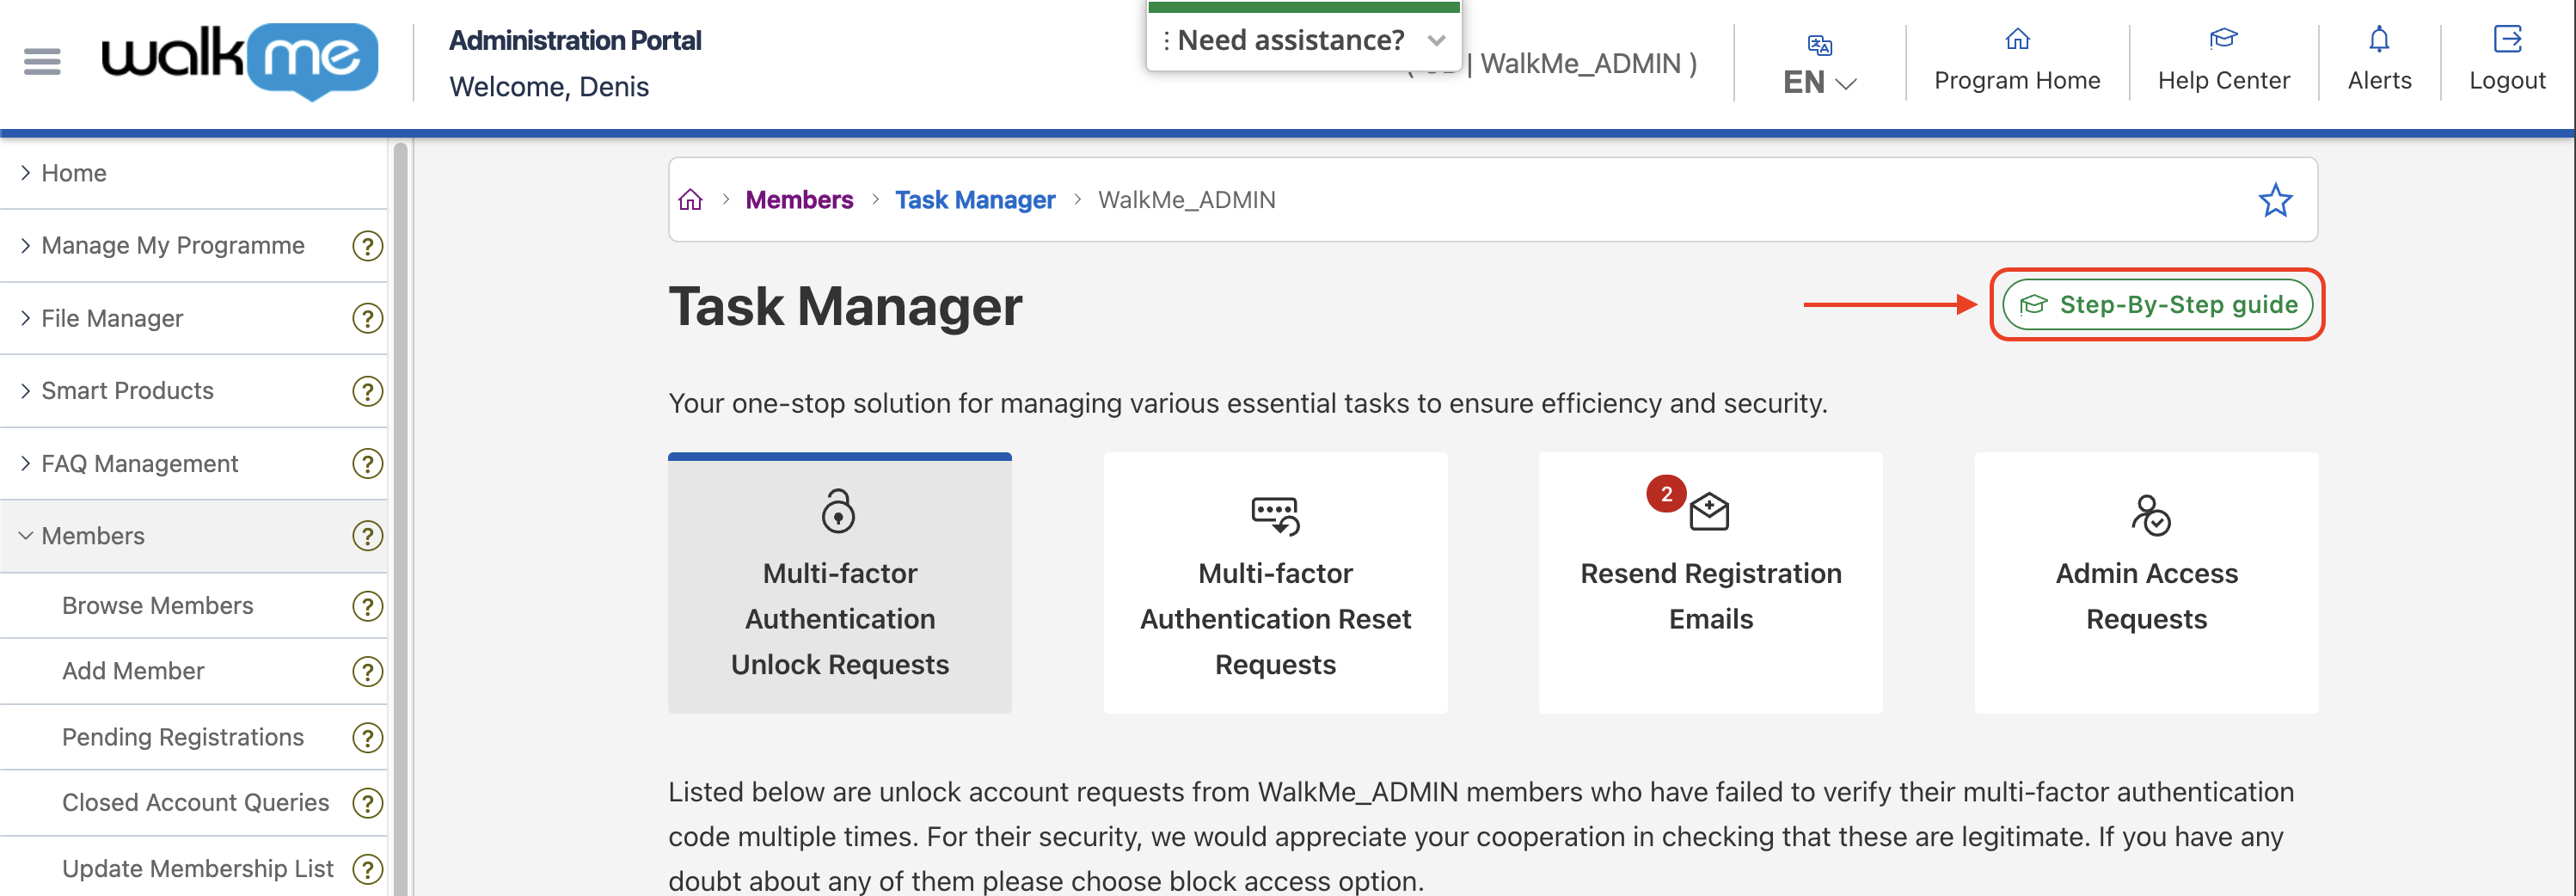Go to Members via breadcrumb
Image resolution: width=2576 pixels, height=896 pixels.
pyautogui.click(x=799, y=199)
